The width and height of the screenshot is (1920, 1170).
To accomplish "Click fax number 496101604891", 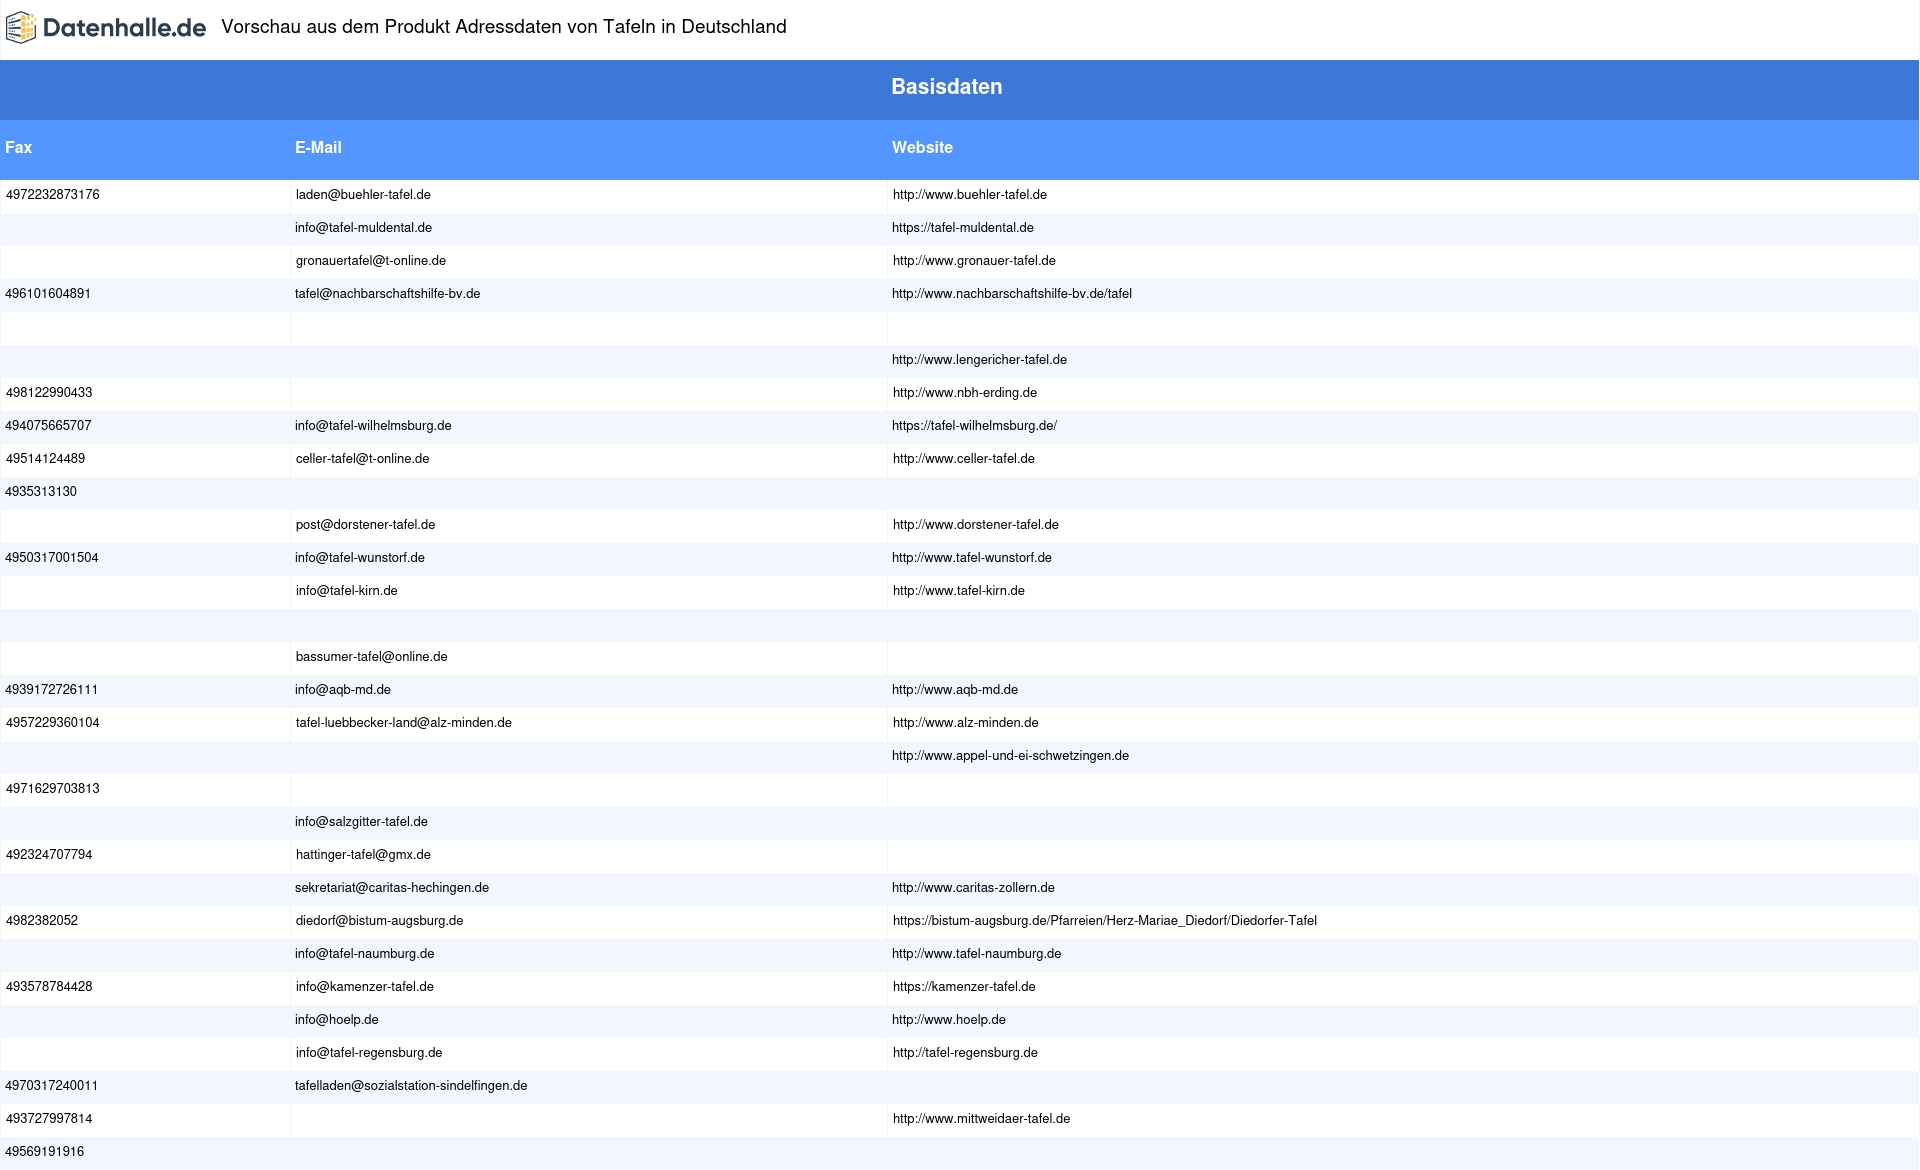I will point(48,294).
